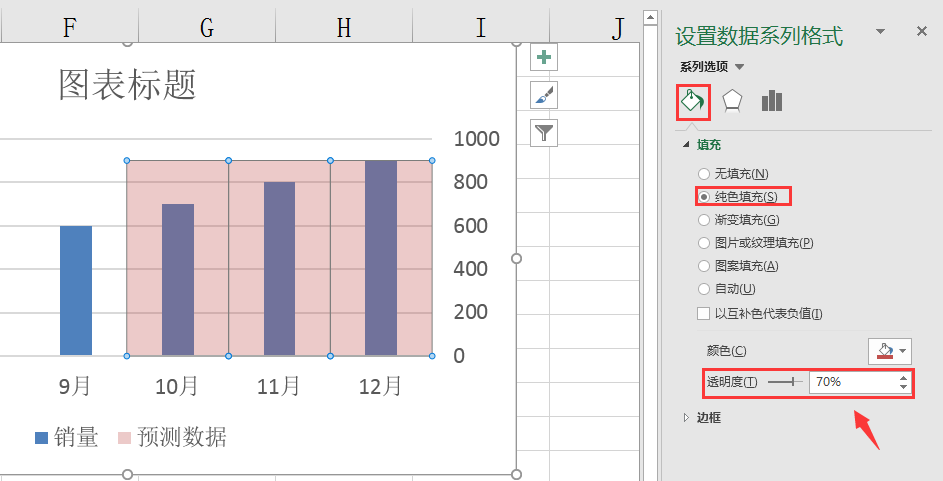Image resolution: width=943 pixels, height=481 pixels.
Task: Click the chart title 图表标题
Action: [127, 84]
